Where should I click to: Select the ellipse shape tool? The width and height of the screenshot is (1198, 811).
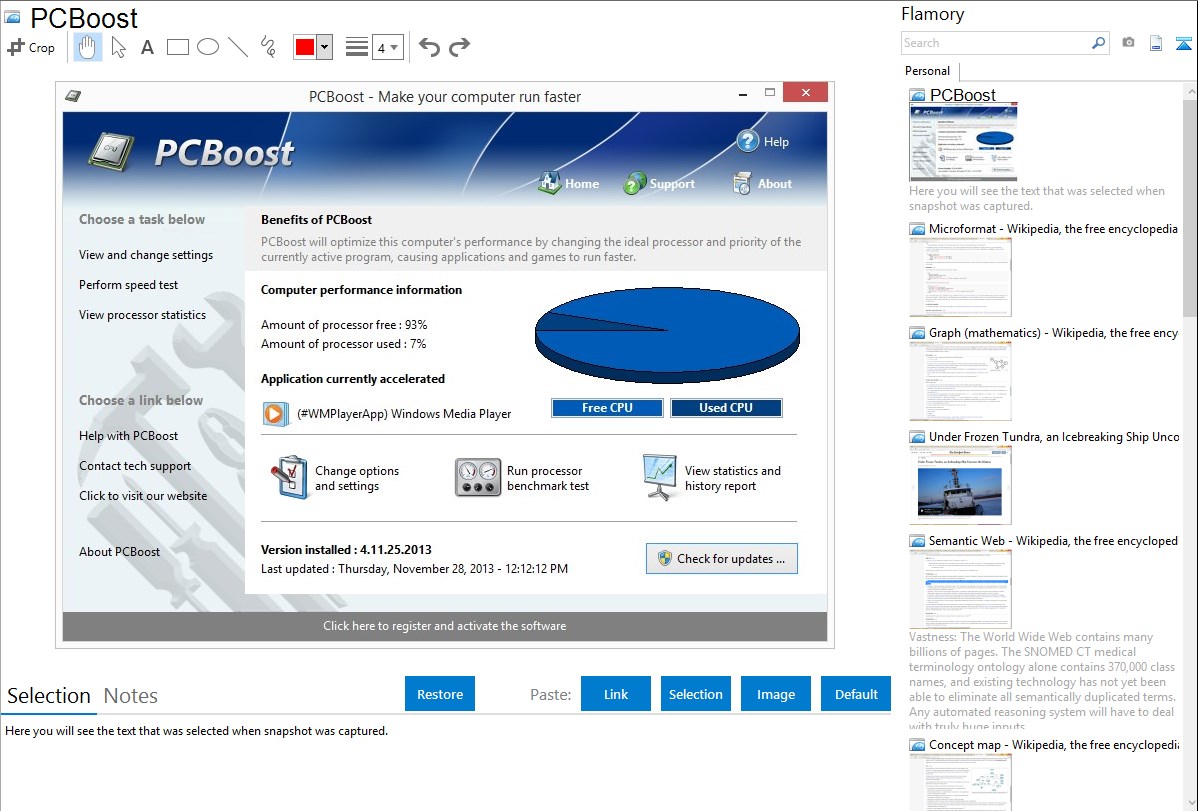pyautogui.click(x=208, y=47)
